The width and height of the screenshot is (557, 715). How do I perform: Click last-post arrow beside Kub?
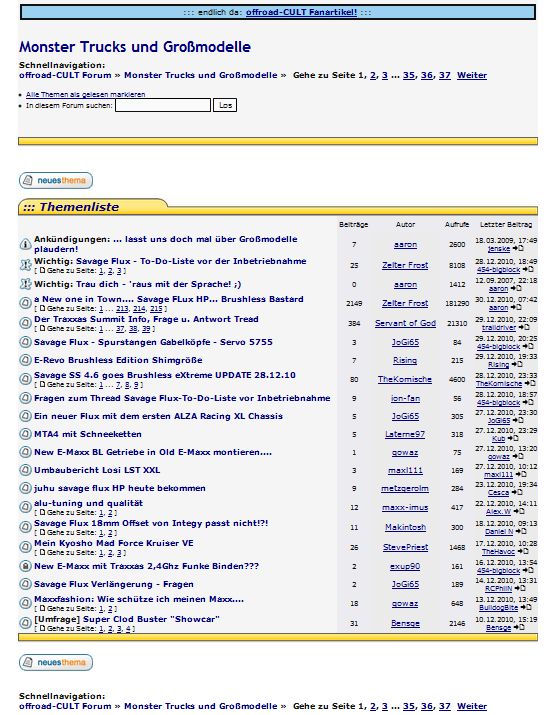[x=513, y=438]
